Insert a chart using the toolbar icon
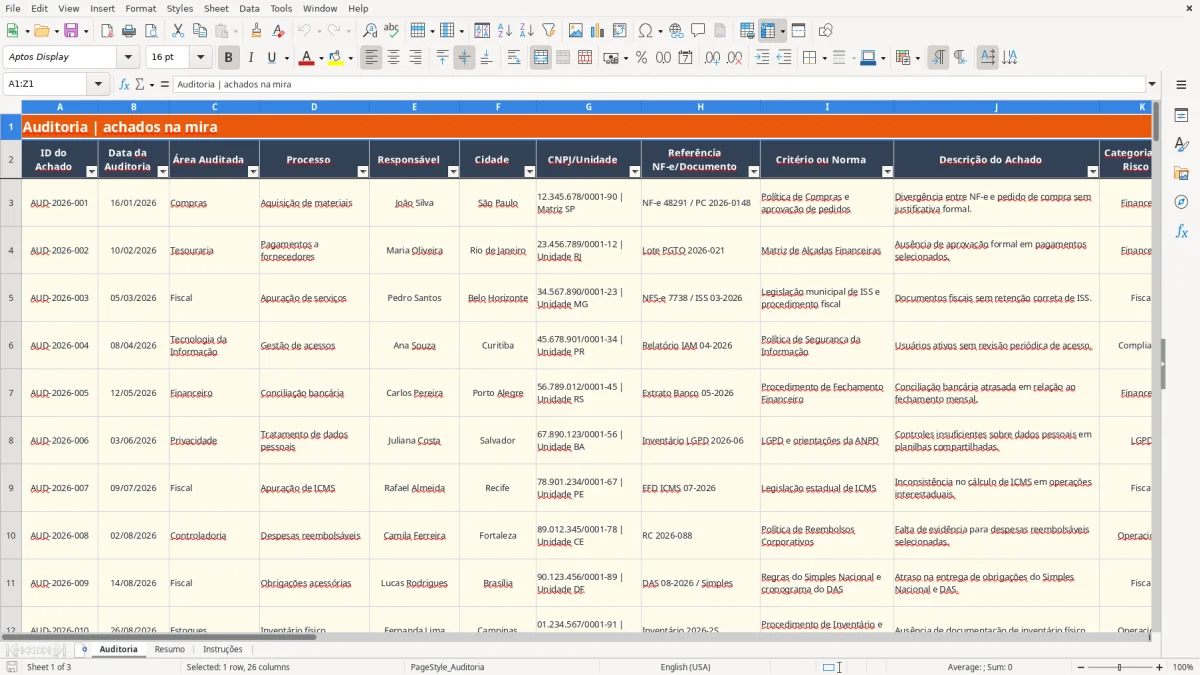 597,31
